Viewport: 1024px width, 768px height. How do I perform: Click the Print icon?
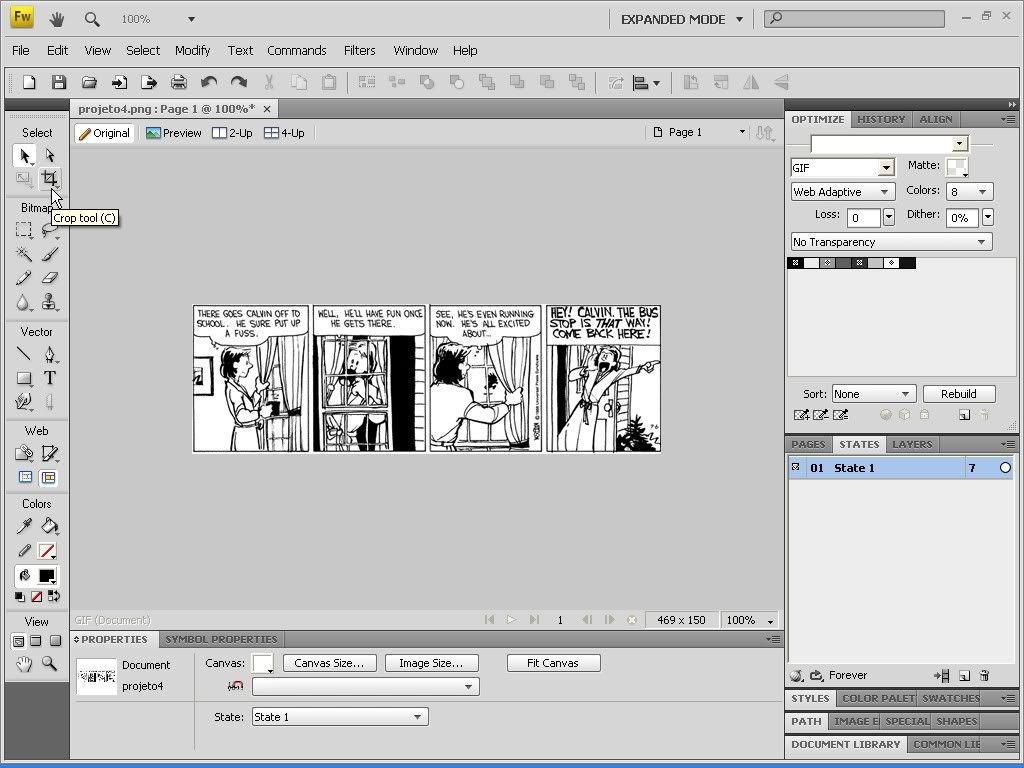point(178,82)
